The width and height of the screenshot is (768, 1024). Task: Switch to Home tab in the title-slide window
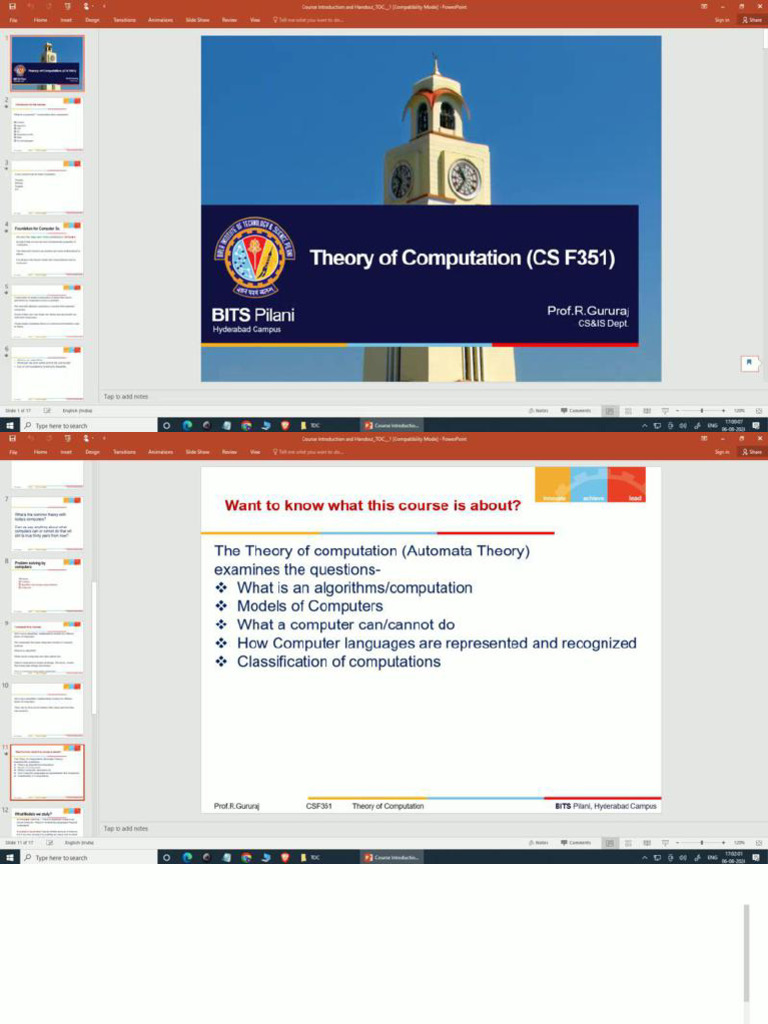(x=40, y=20)
